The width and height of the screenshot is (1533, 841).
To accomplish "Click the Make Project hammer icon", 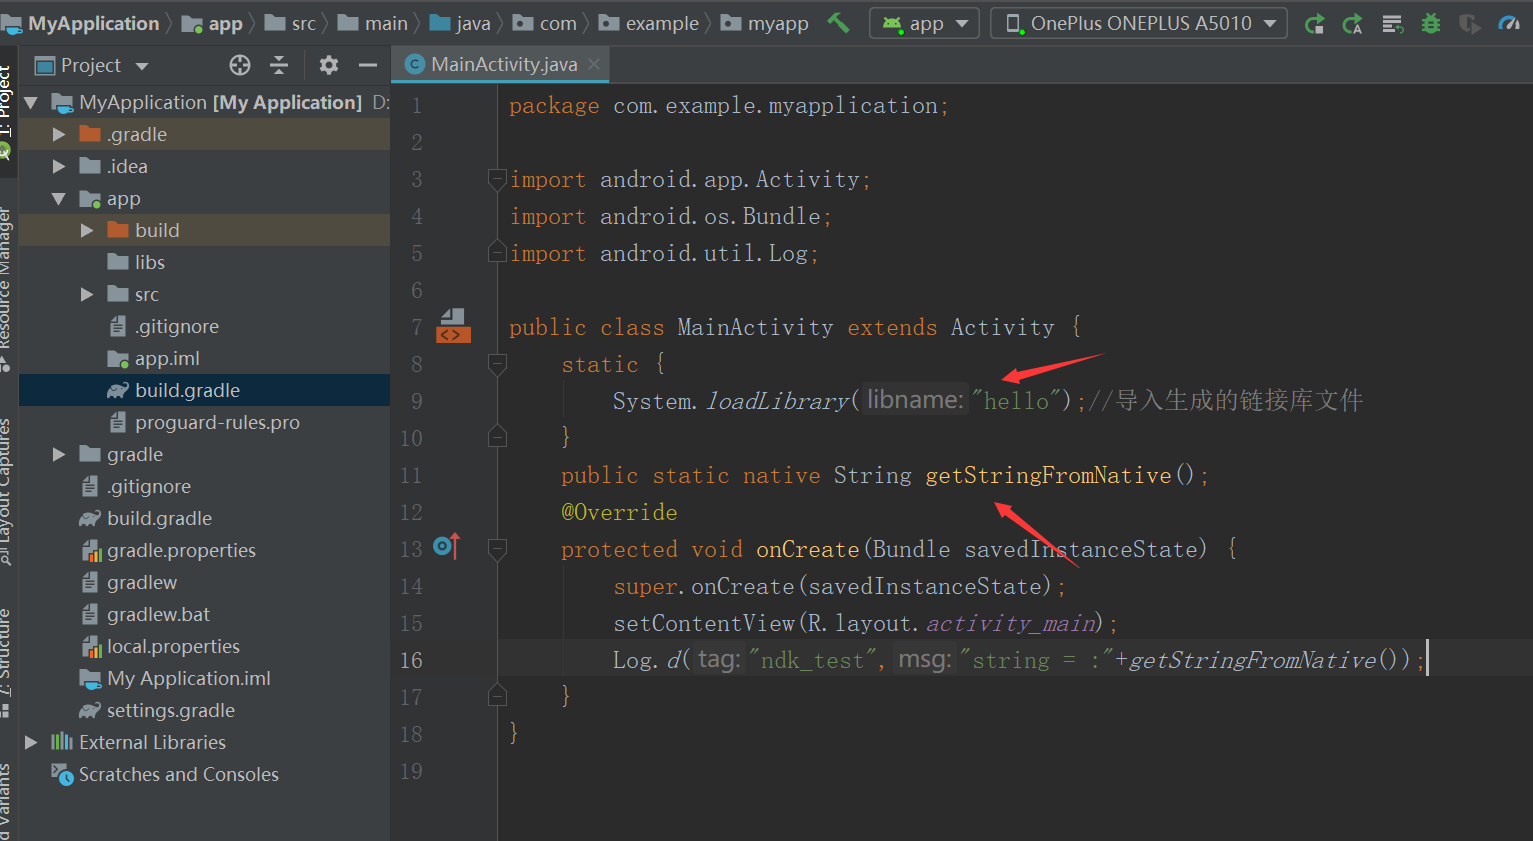I will [x=838, y=22].
